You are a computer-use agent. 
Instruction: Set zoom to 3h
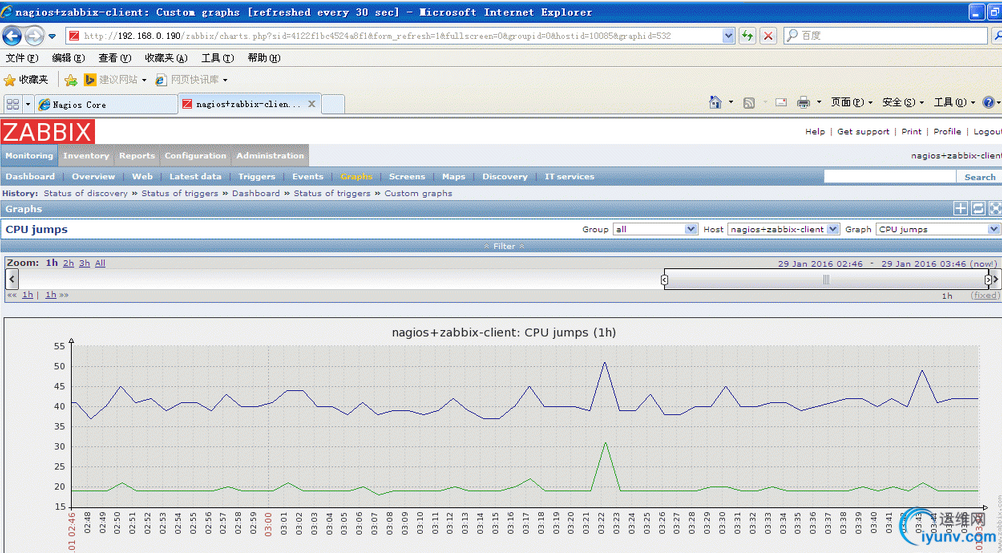84,263
